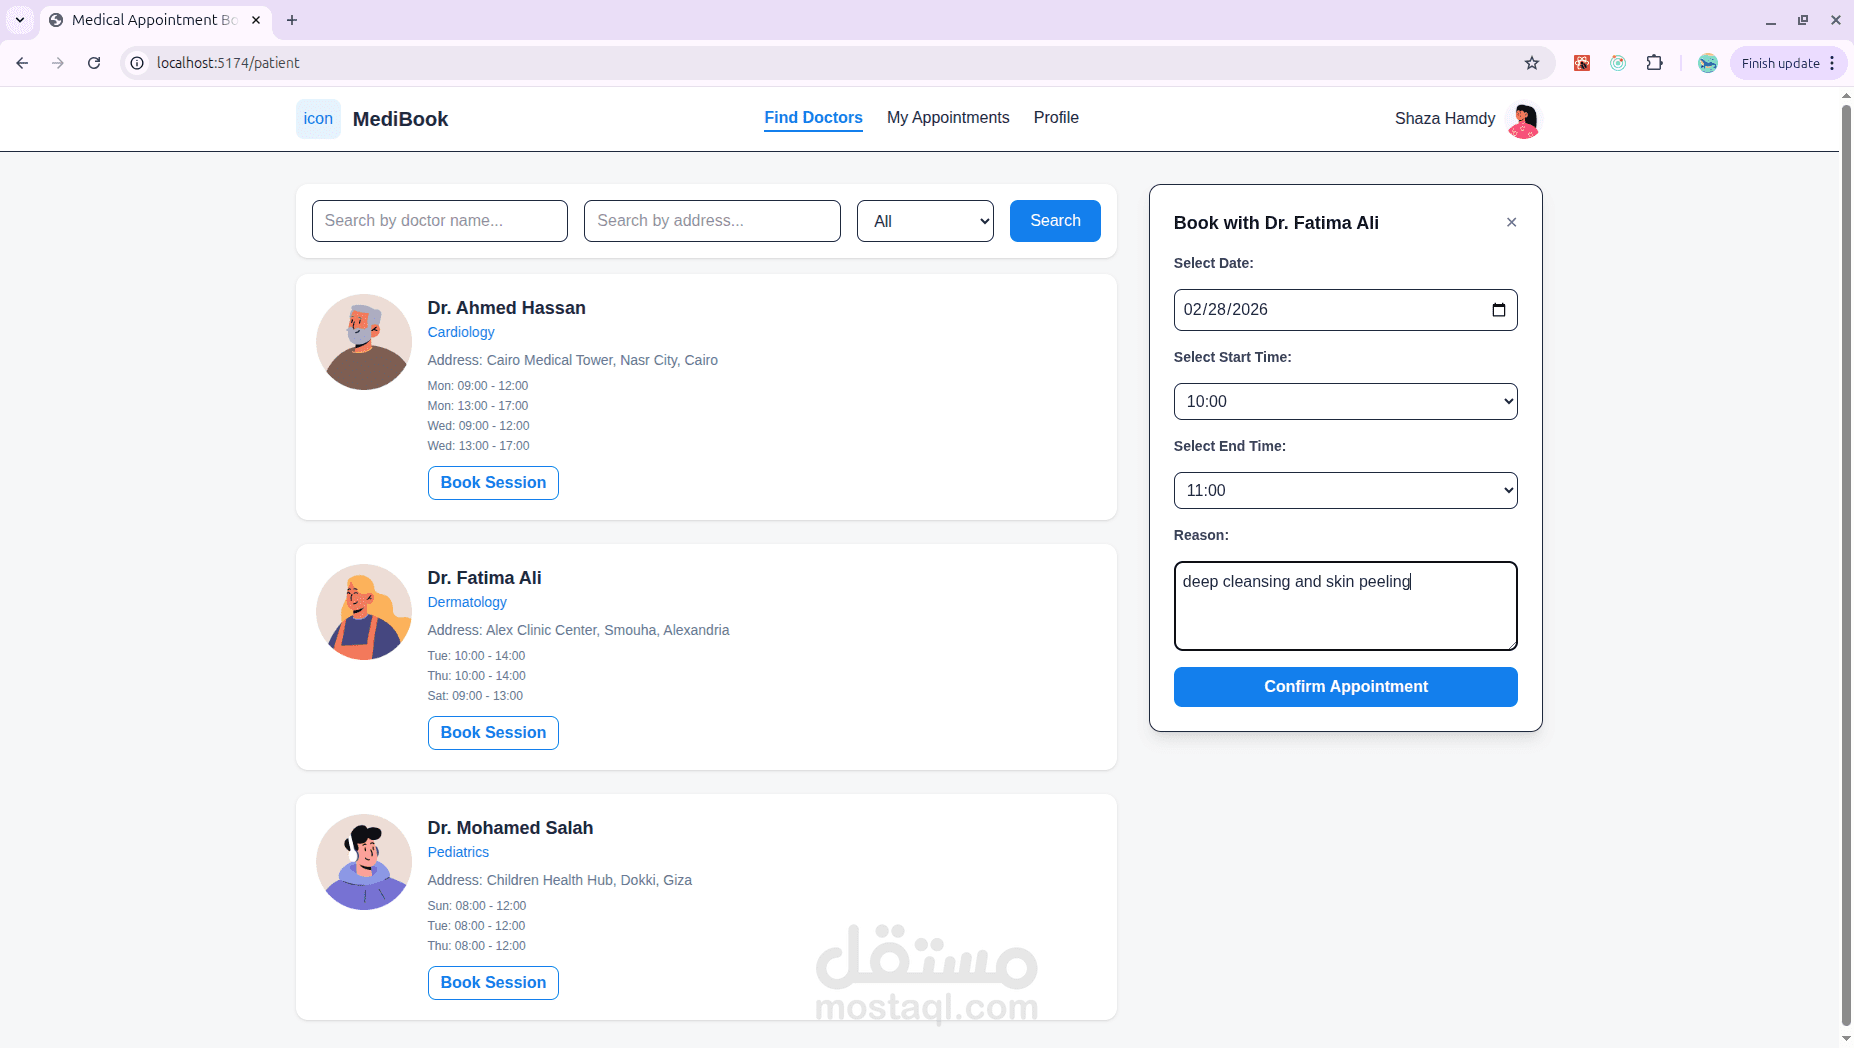The width and height of the screenshot is (1854, 1048).
Task: Confirm the appointment with Dr. Fatima Ali
Action: point(1345,687)
